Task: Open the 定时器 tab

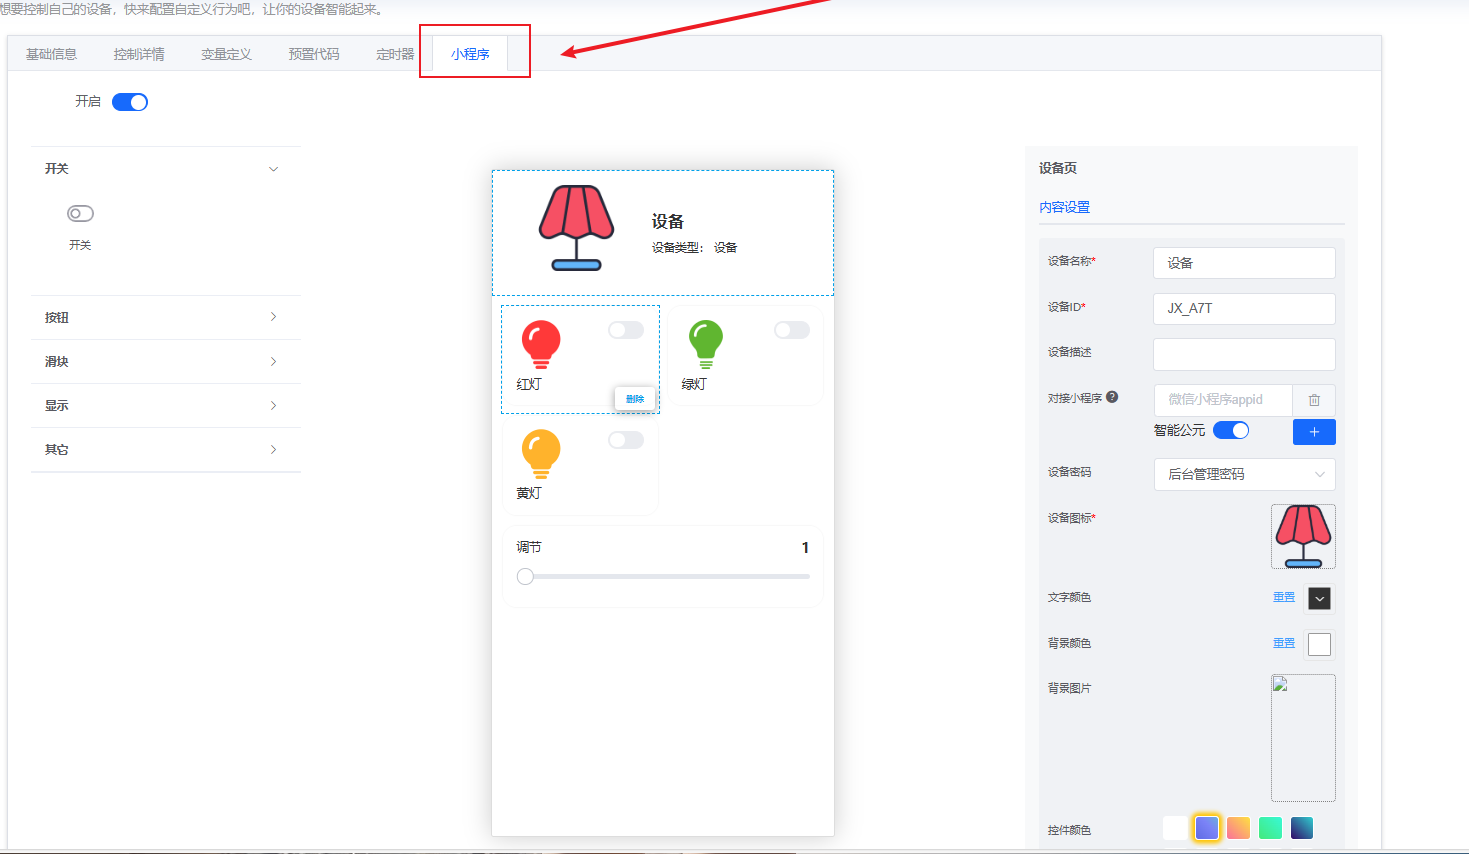Action: (x=395, y=54)
